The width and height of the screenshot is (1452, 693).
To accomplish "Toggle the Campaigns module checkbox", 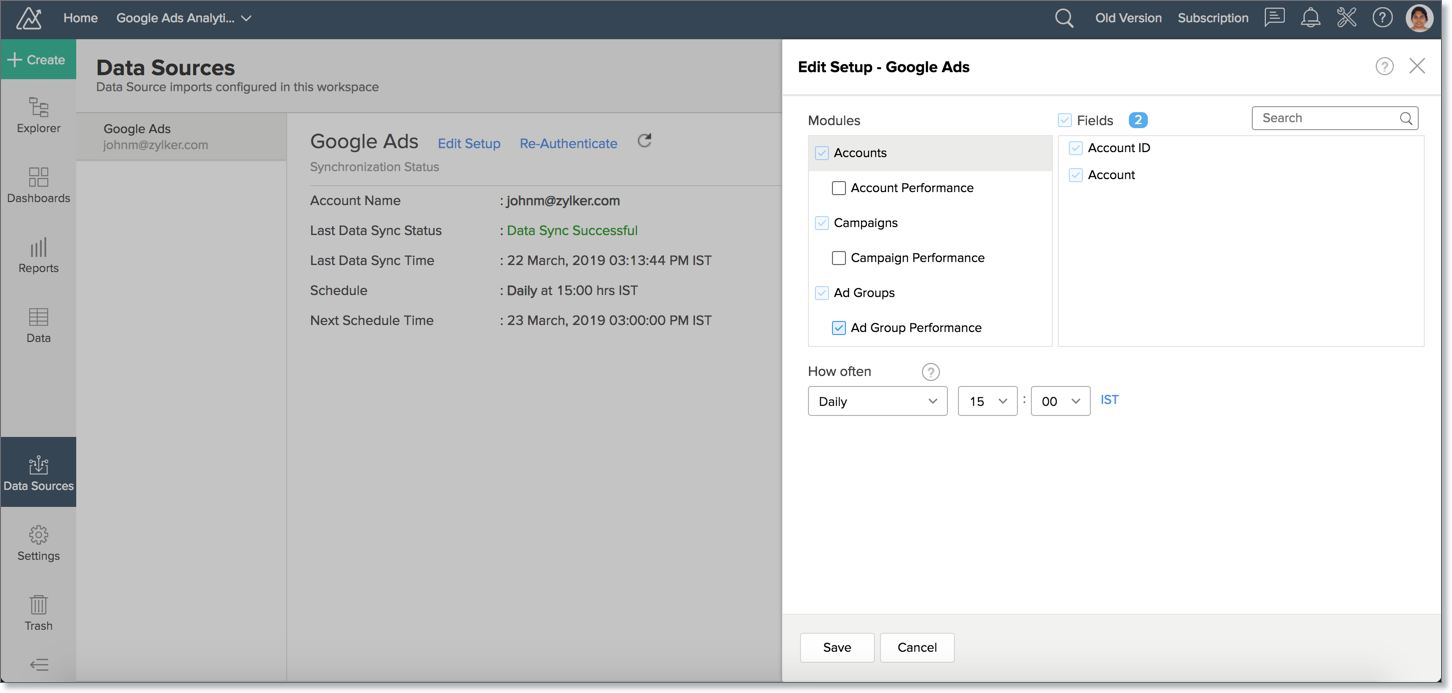I will tap(822, 223).
